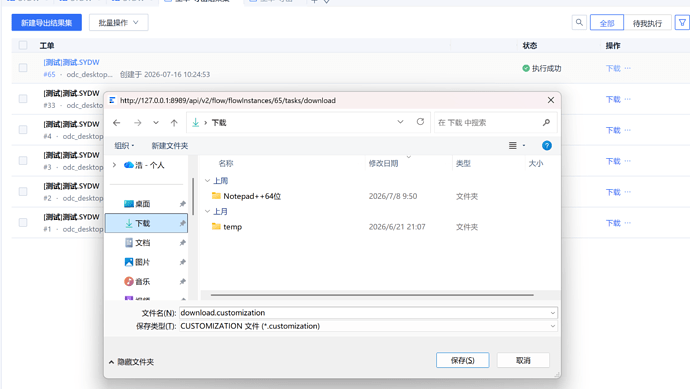Image resolution: width=690 pixels, height=389 pixels.
Task: Open more actions for ticket #4
Action: point(628,130)
